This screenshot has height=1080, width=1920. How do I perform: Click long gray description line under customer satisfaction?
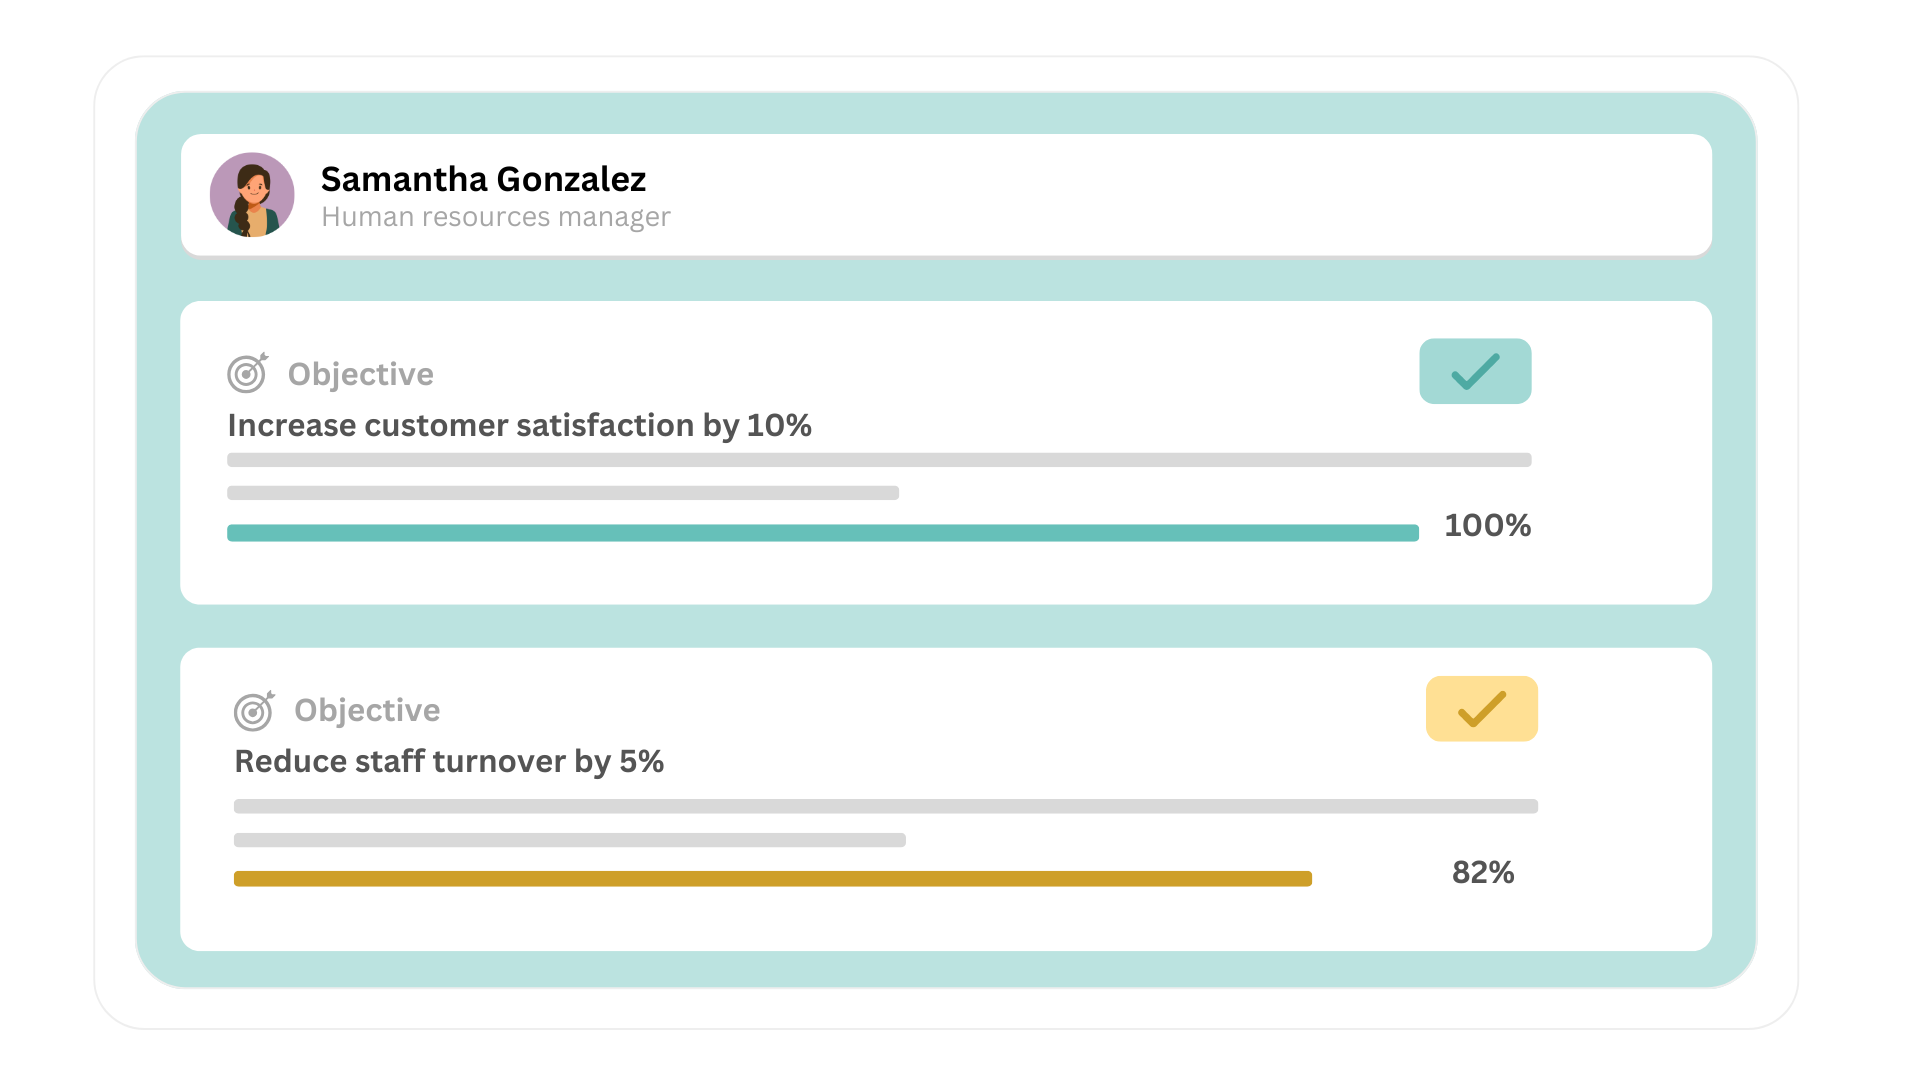click(878, 460)
